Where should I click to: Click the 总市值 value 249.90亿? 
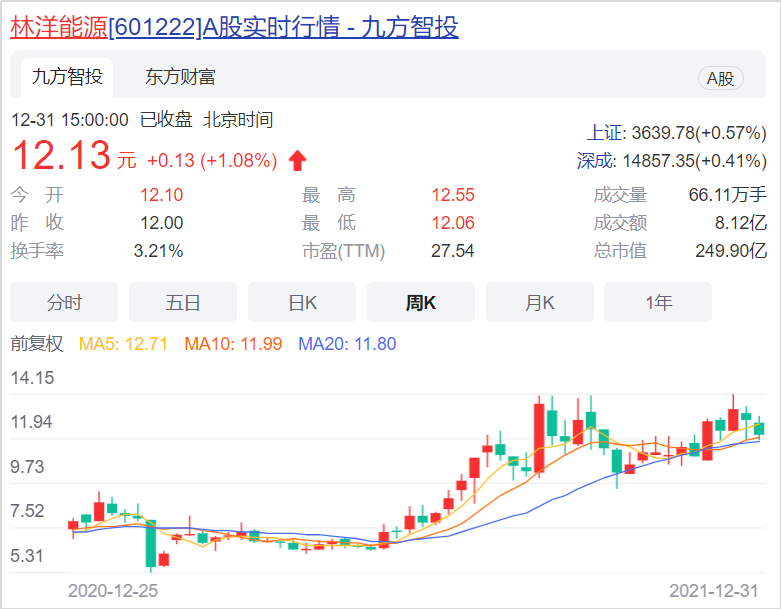coord(731,250)
